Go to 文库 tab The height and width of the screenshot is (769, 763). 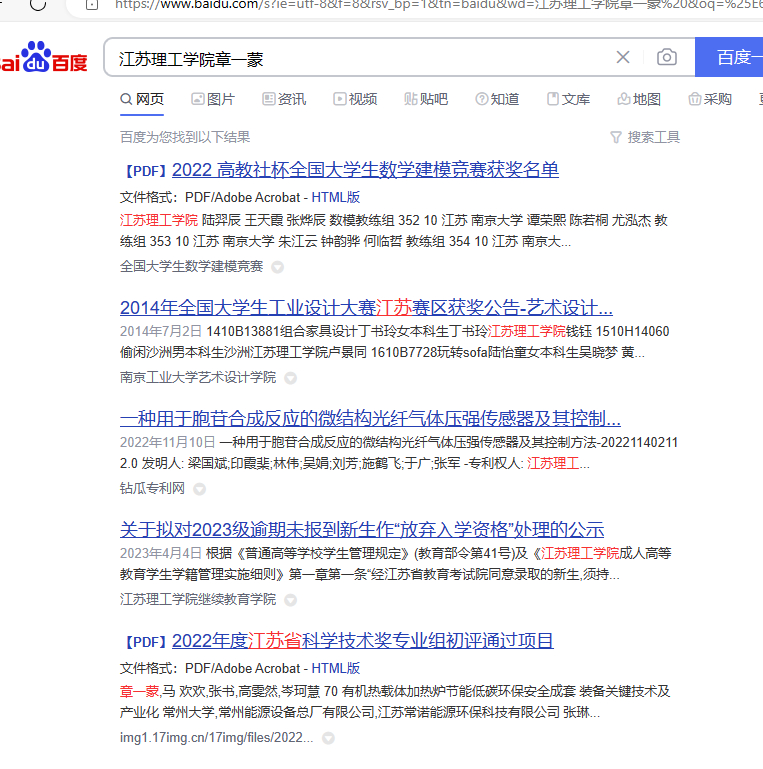point(568,100)
